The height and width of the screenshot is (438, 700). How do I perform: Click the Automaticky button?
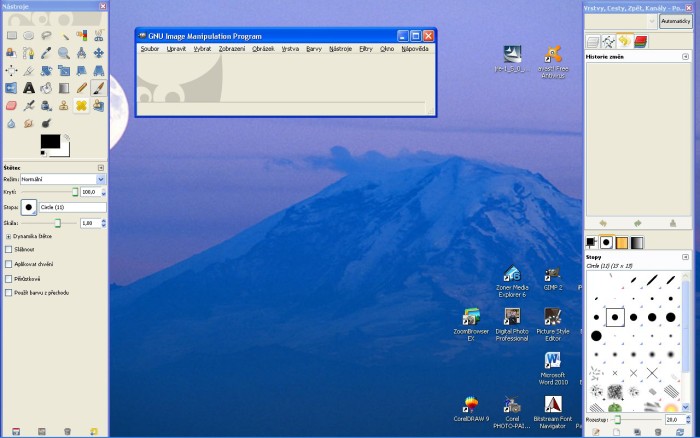pyautogui.click(x=675, y=21)
